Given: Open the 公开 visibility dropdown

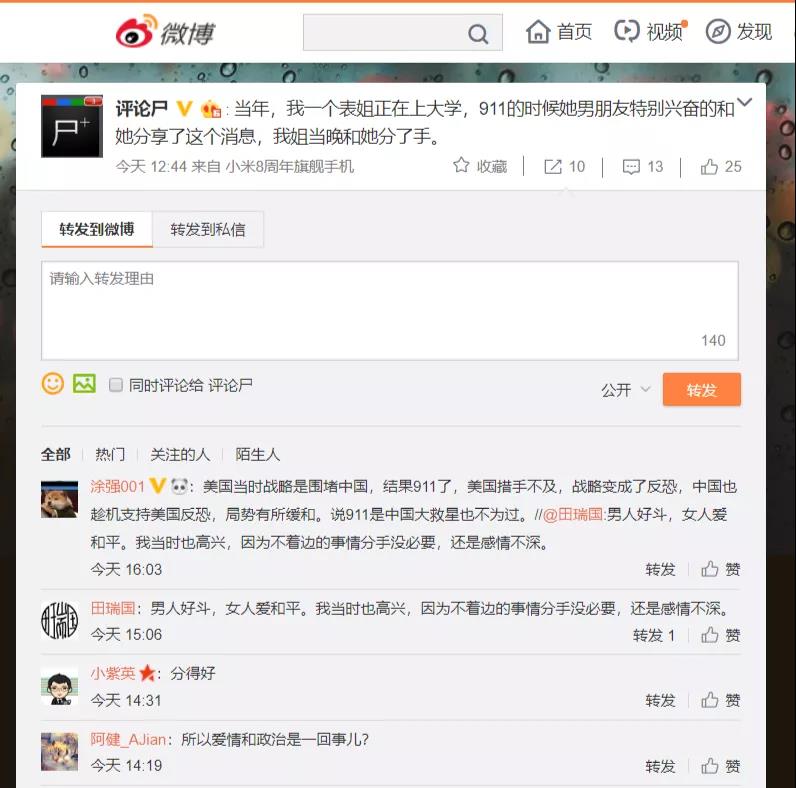Looking at the screenshot, I should [625, 389].
